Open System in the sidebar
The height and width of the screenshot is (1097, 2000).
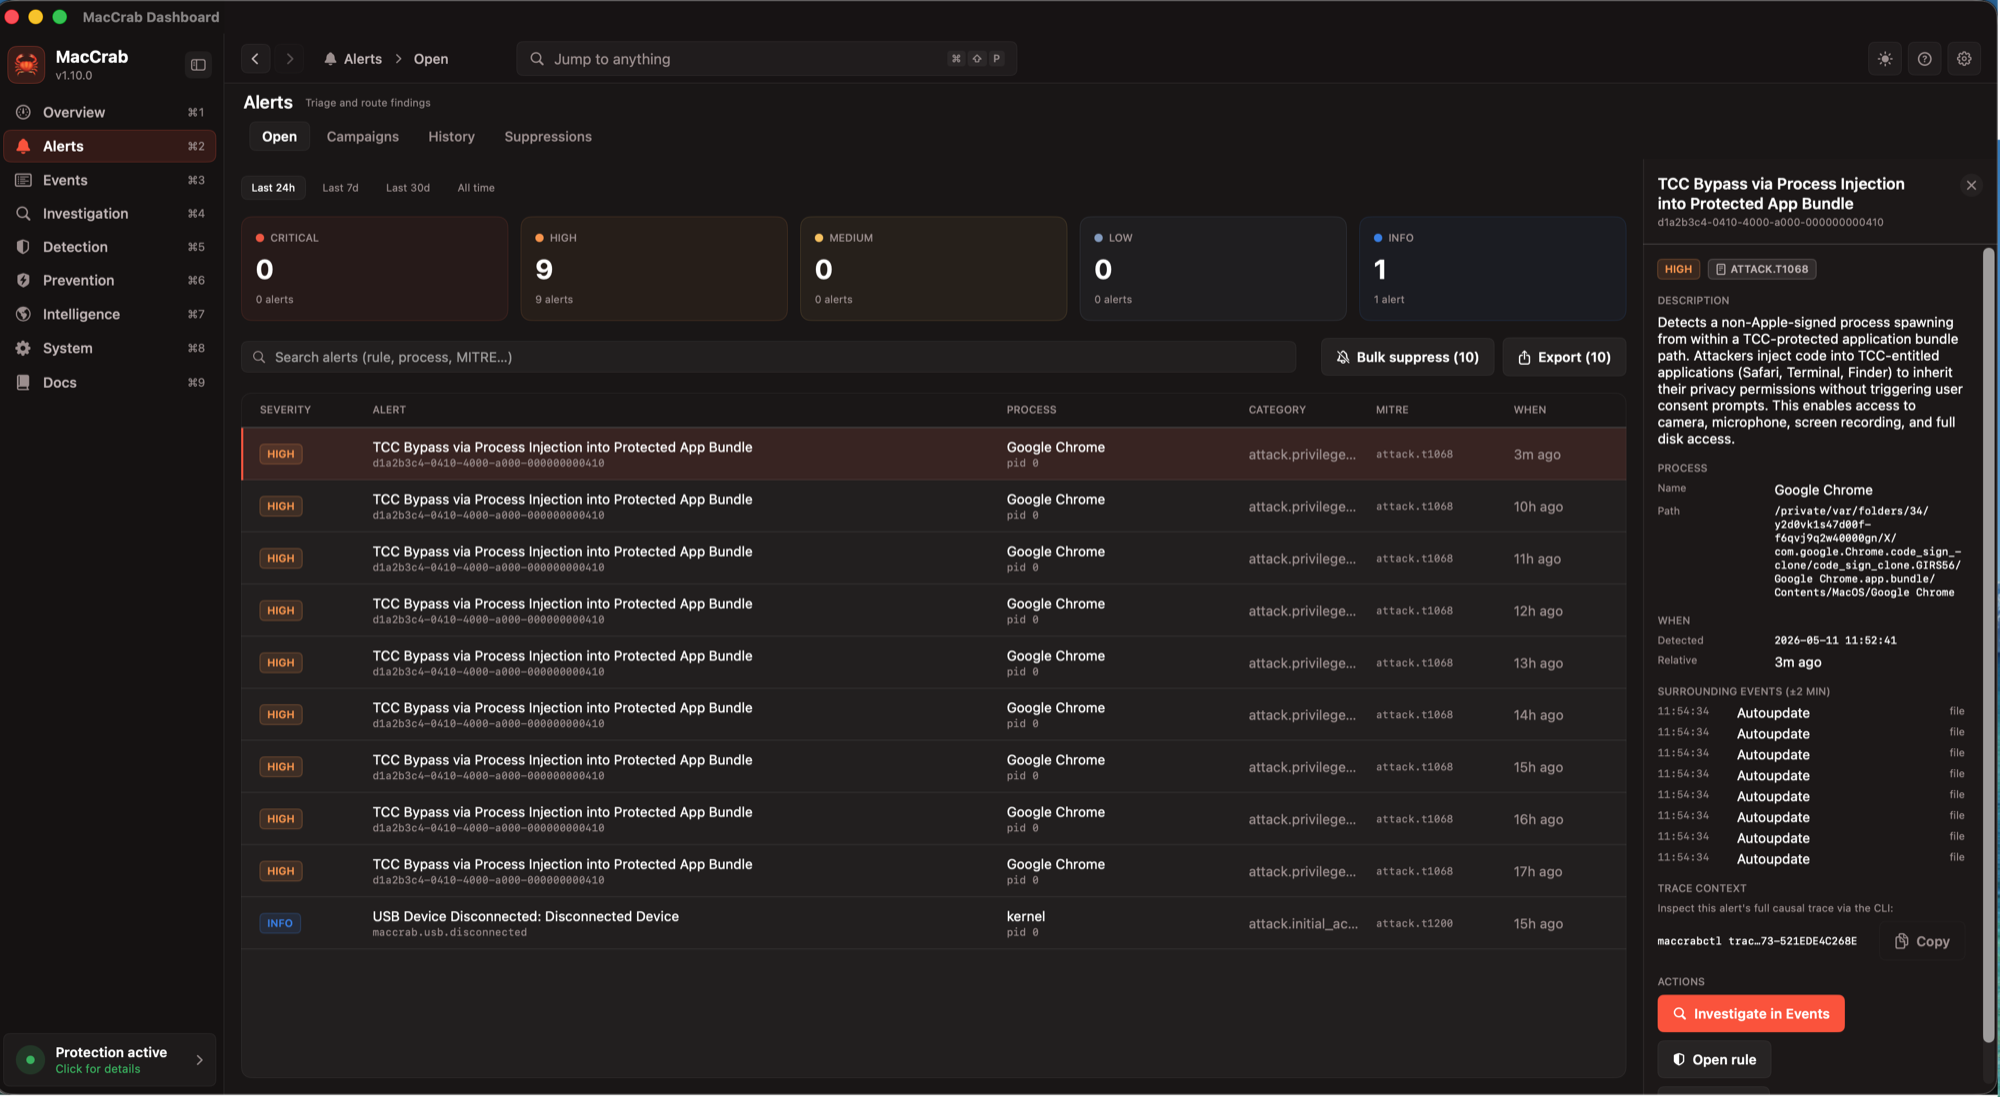(110, 348)
